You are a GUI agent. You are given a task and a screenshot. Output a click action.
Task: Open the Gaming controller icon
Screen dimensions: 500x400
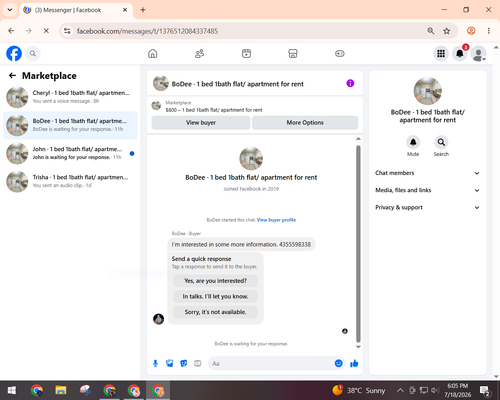point(340,54)
